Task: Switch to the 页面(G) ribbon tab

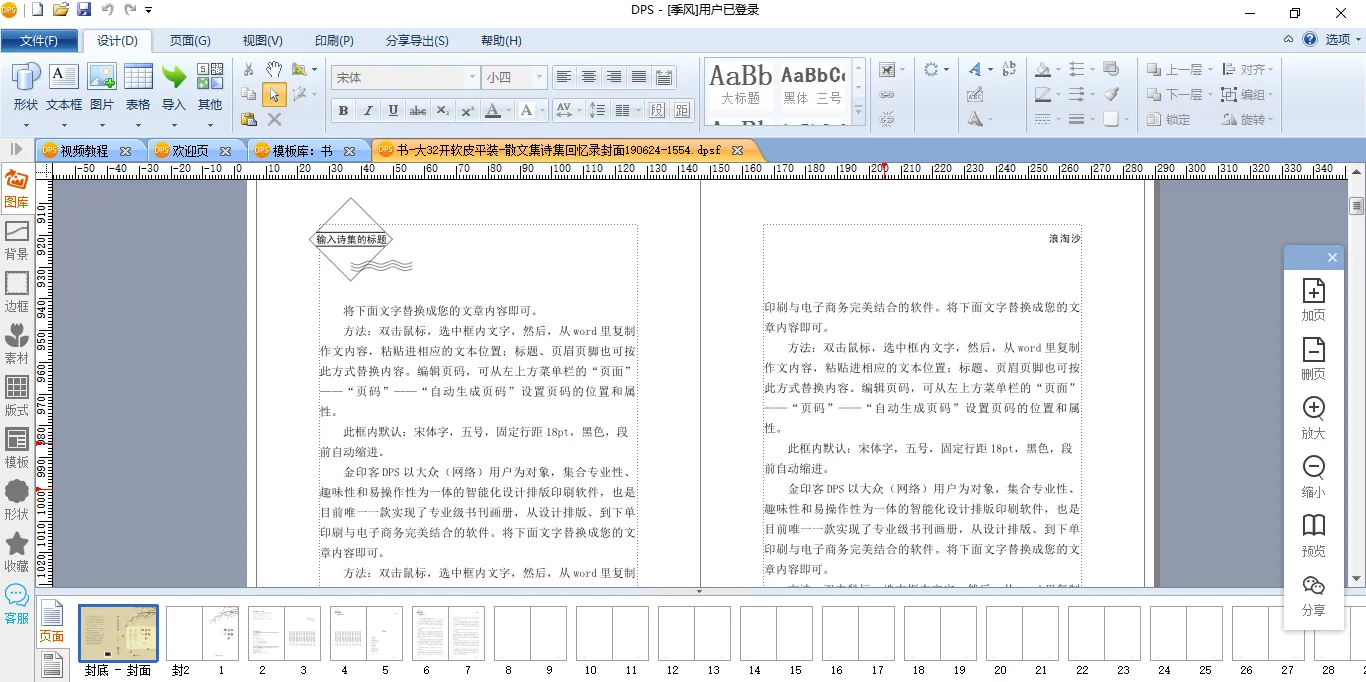Action: point(190,41)
